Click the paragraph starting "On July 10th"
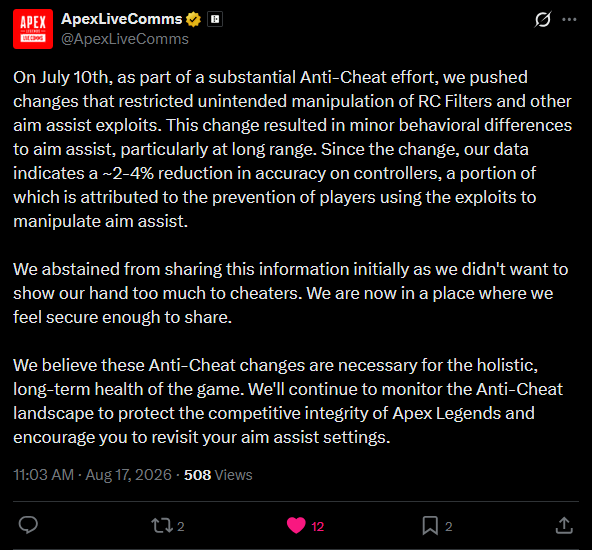592x550 pixels. pyautogui.click(x=293, y=149)
